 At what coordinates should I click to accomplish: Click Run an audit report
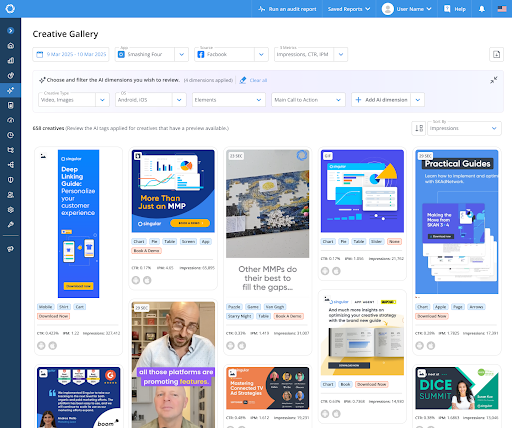tap(287, 9)
